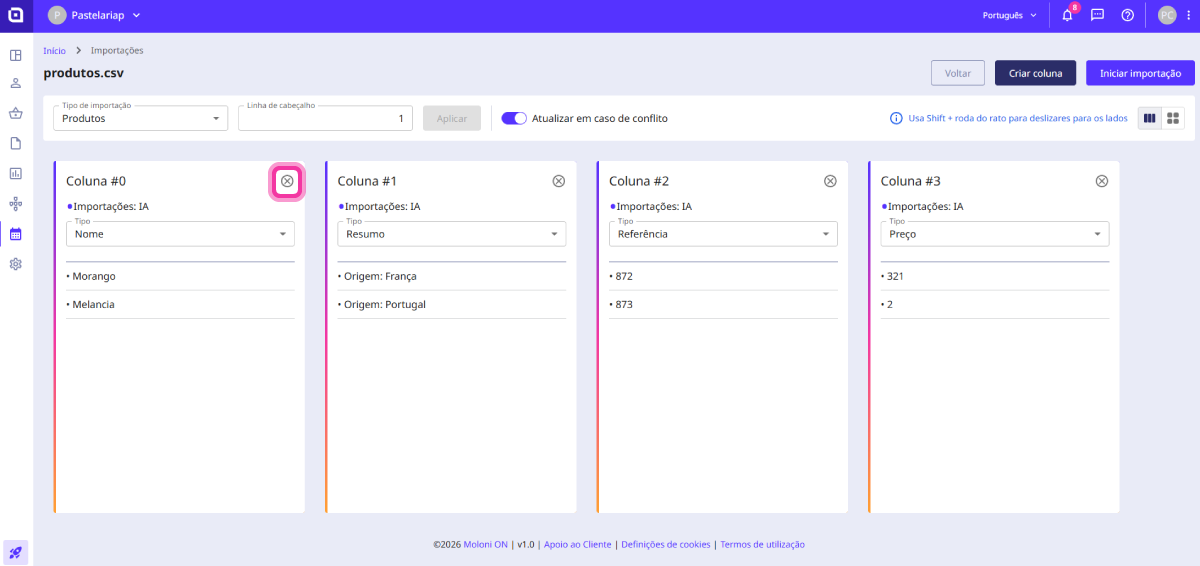Open the calendar icon in the sidebar

(x=16, y=234)
